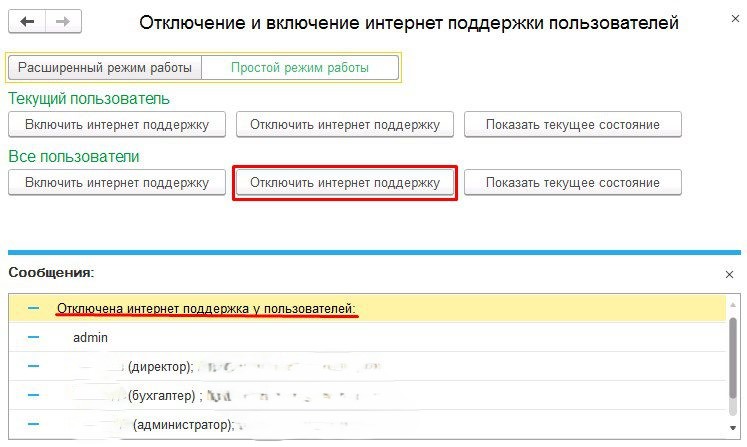This screenshot has width=747, height=447.
Task: Click the back arrow navigation button
Action: [x=27, y=21]
